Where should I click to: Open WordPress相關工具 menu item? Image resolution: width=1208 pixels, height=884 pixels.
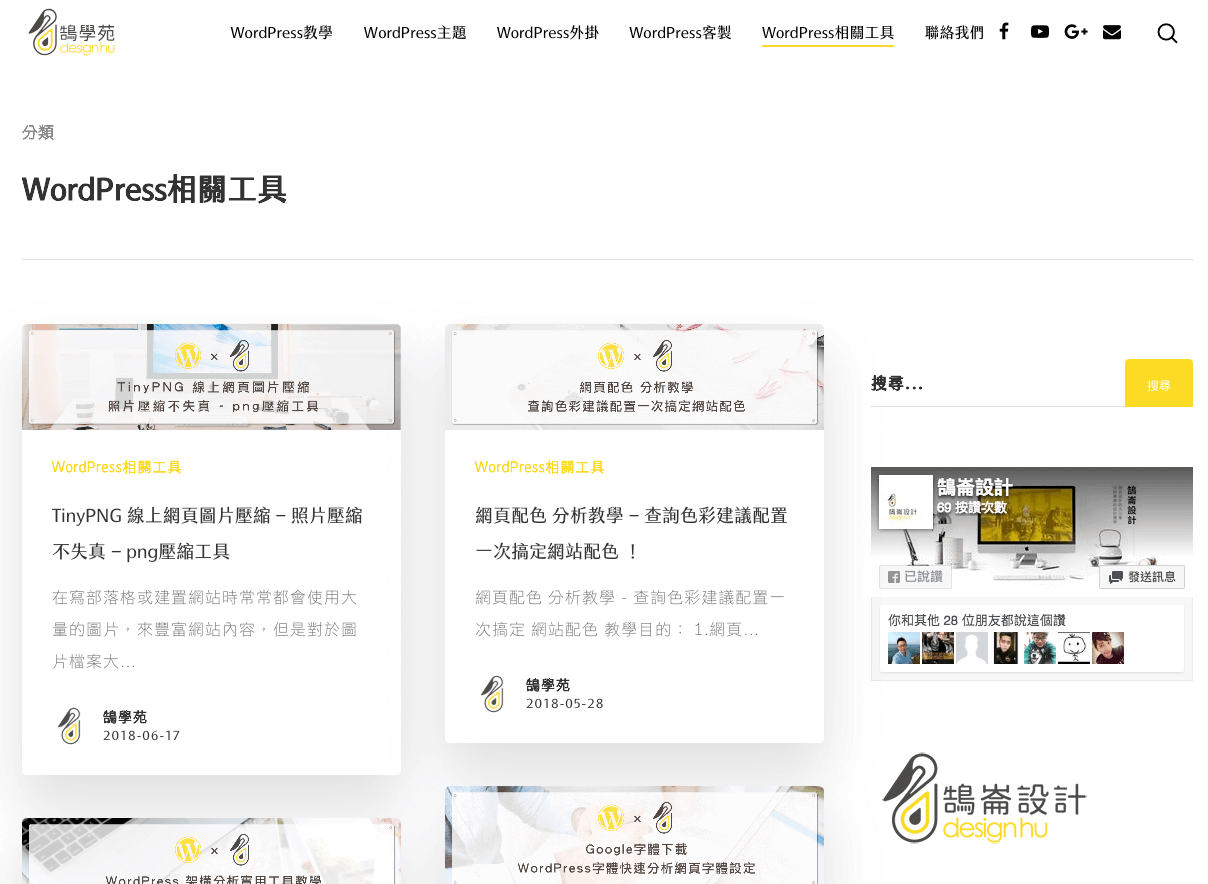tap(828, 32)
